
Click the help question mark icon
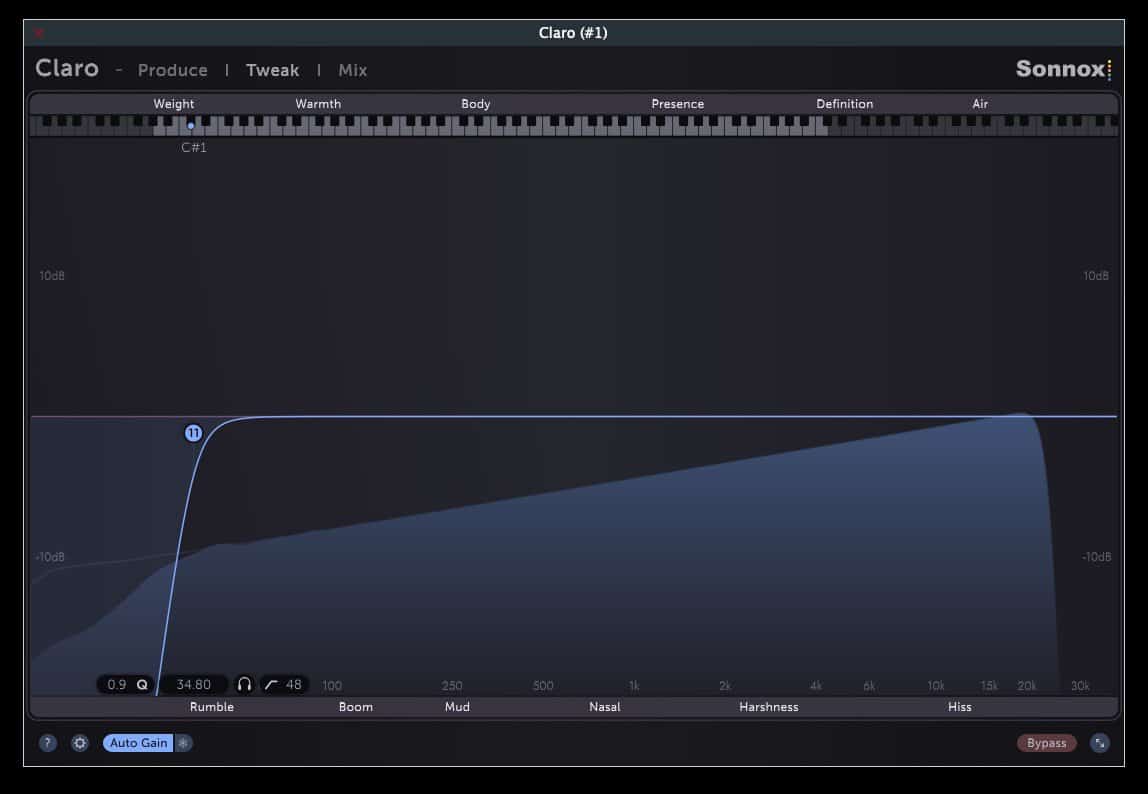click(47, 743)
